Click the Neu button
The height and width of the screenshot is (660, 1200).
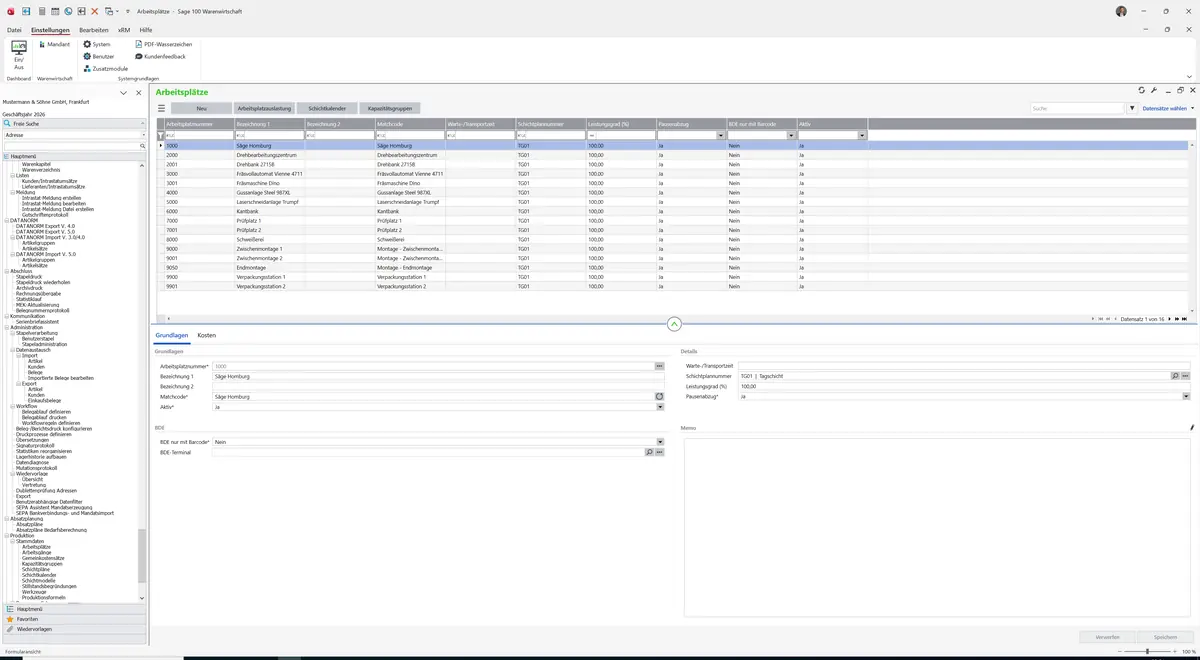click(201, 108)
